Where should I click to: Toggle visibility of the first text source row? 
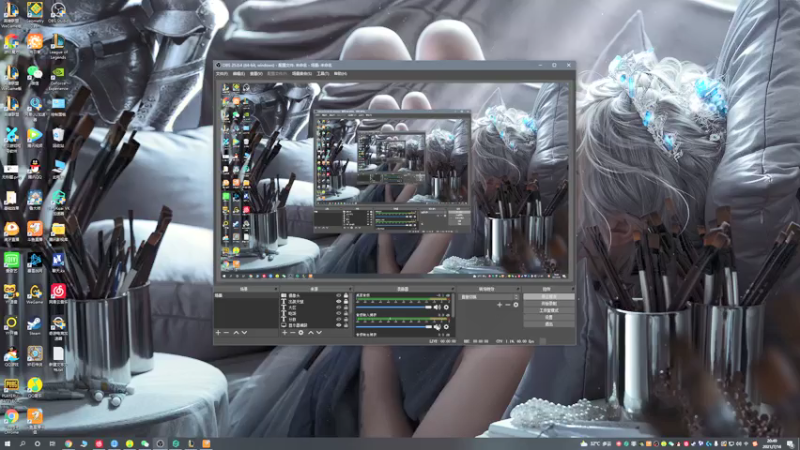(x=339, y=302)
